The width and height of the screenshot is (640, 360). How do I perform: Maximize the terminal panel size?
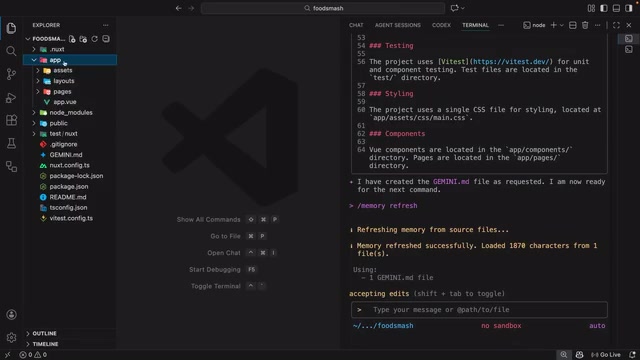point(616,25)
